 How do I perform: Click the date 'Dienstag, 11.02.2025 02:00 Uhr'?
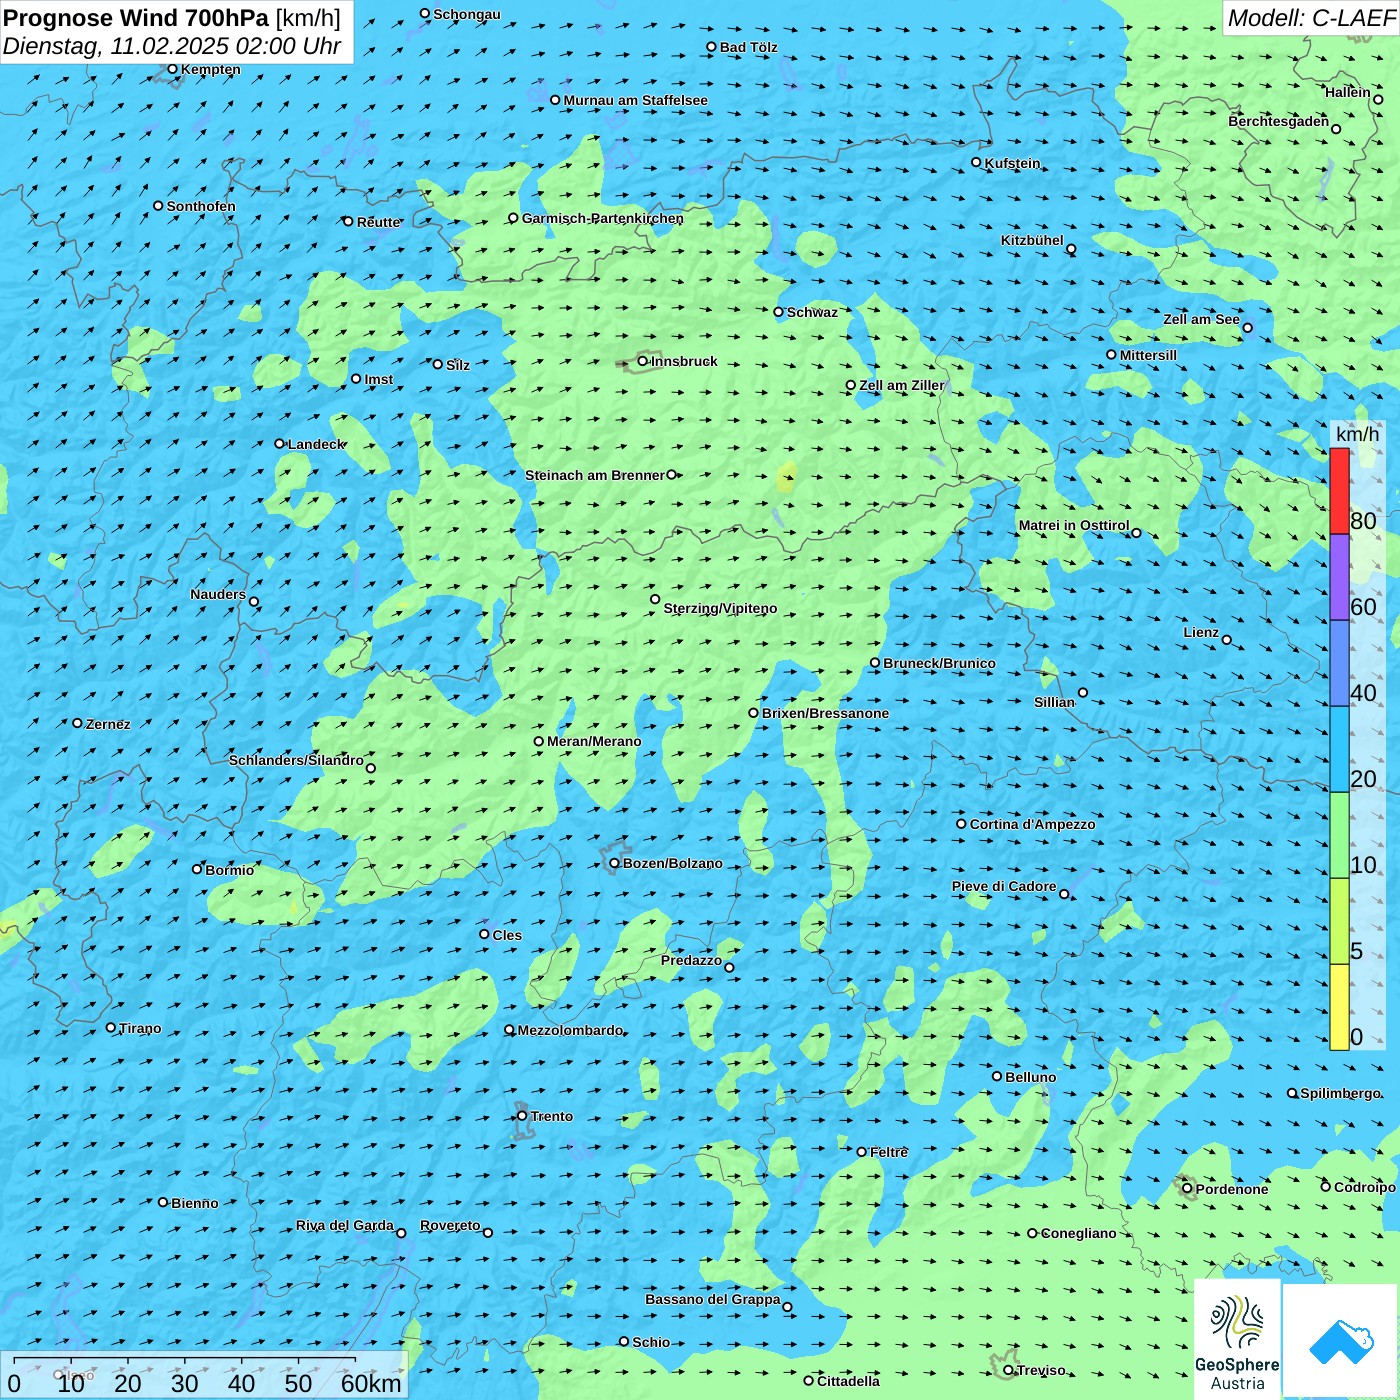tap(172, 46)
